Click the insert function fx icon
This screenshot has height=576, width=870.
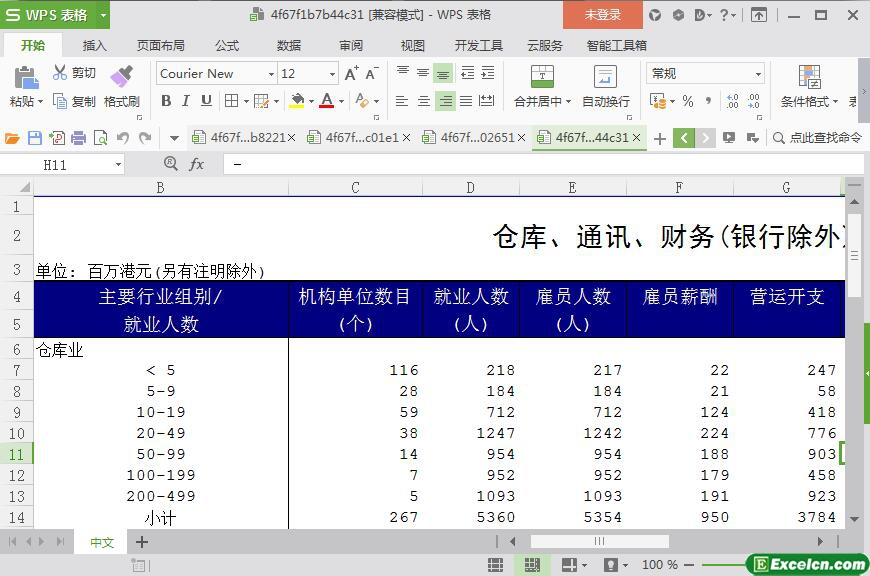(x=196, y=164)
